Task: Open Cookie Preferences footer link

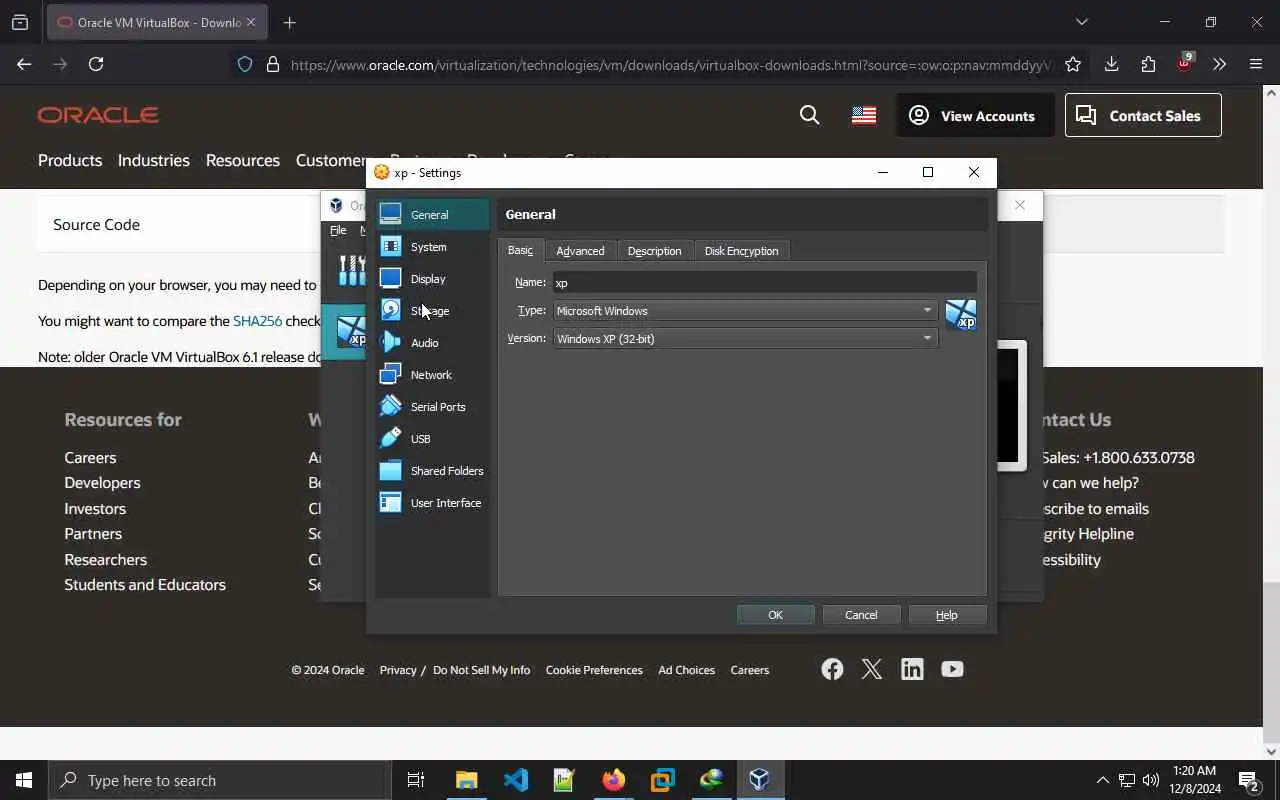Action: (x=594, y=670)
